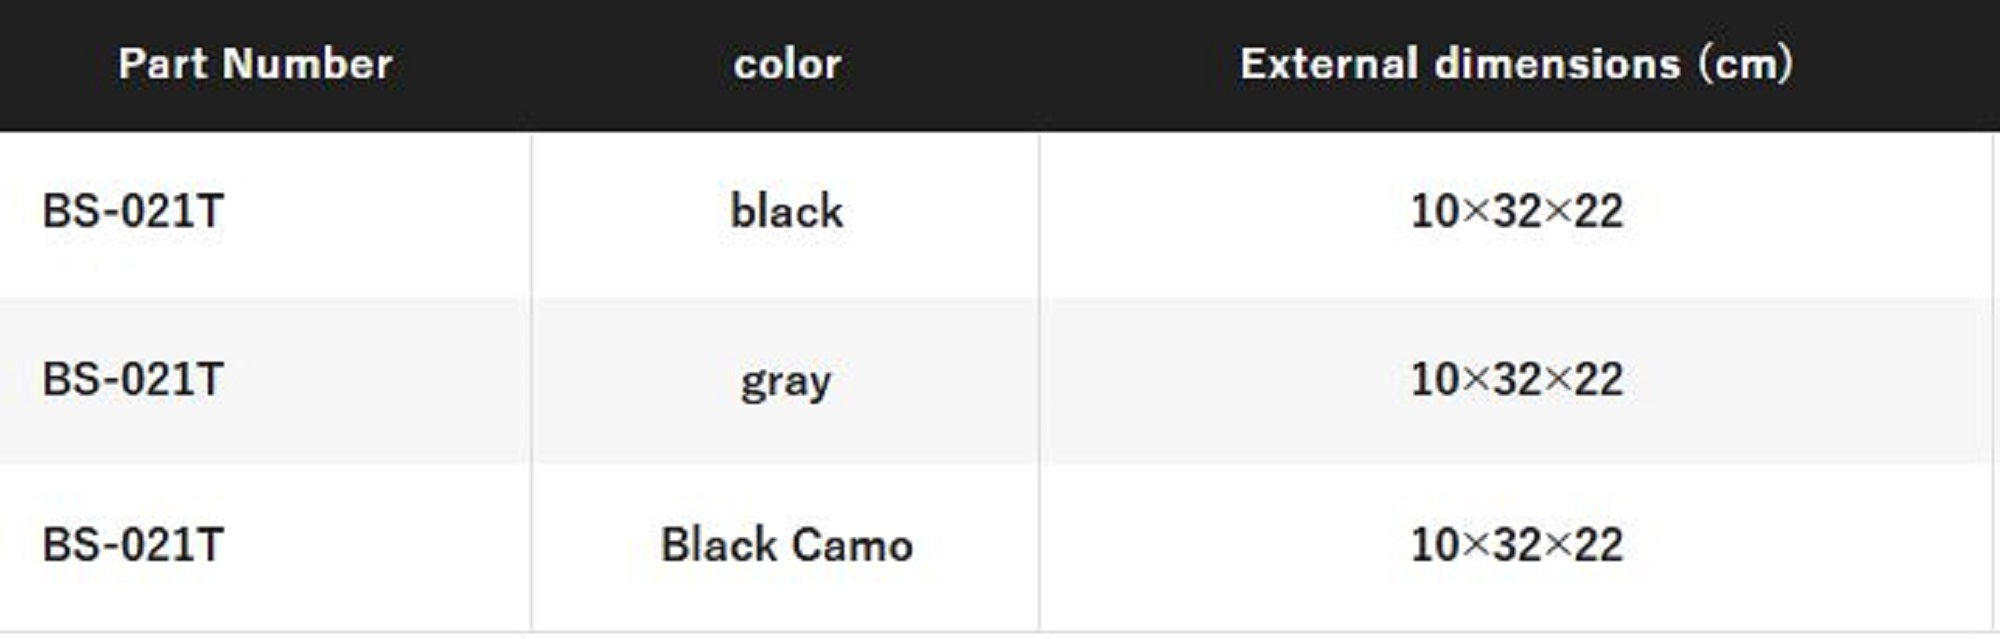
Task: Select the Black Camo row's dimensions value
Action: tap(1516, 545)
